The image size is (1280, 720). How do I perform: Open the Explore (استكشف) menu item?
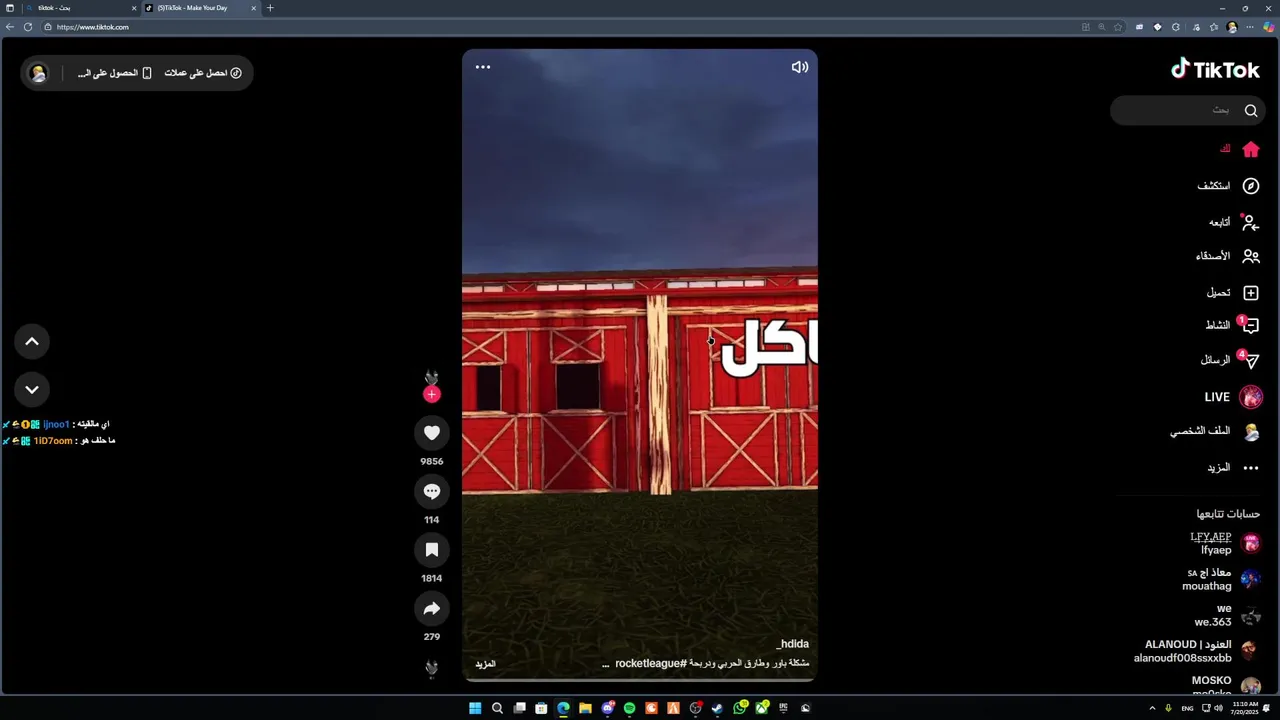click(x=1228, y=186)
